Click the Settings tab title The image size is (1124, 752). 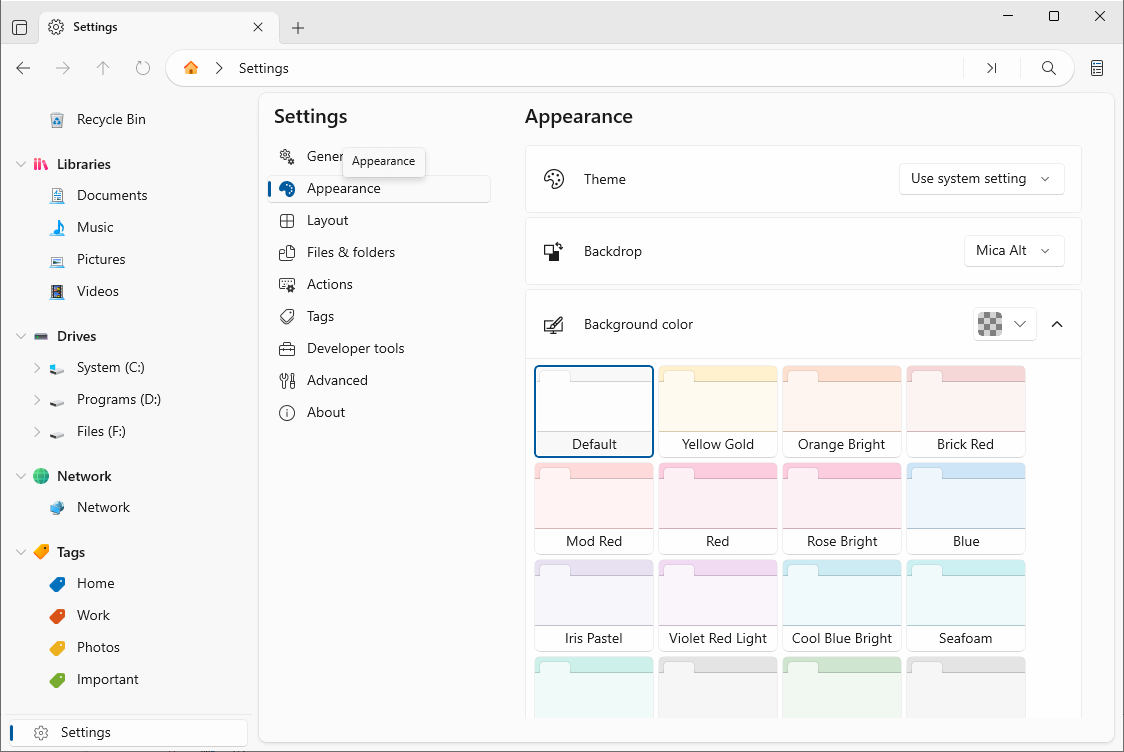(x=95, y=27)
